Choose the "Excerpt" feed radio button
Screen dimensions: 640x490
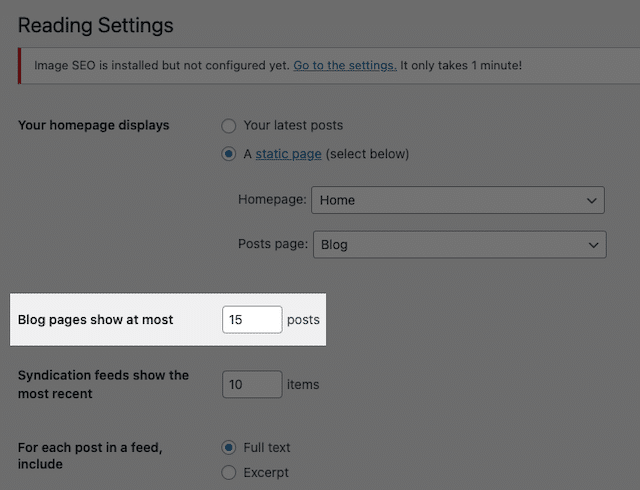tap(229, 472)
